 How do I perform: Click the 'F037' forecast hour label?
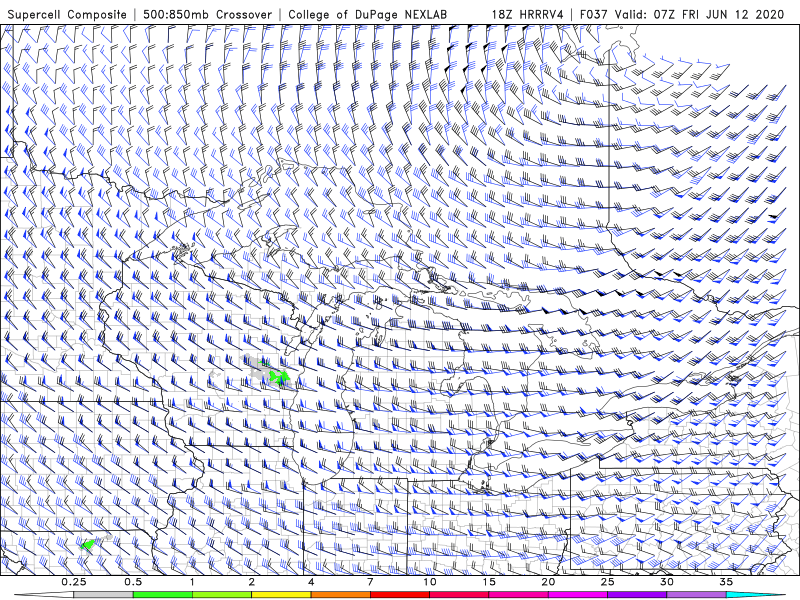(594, 14)
